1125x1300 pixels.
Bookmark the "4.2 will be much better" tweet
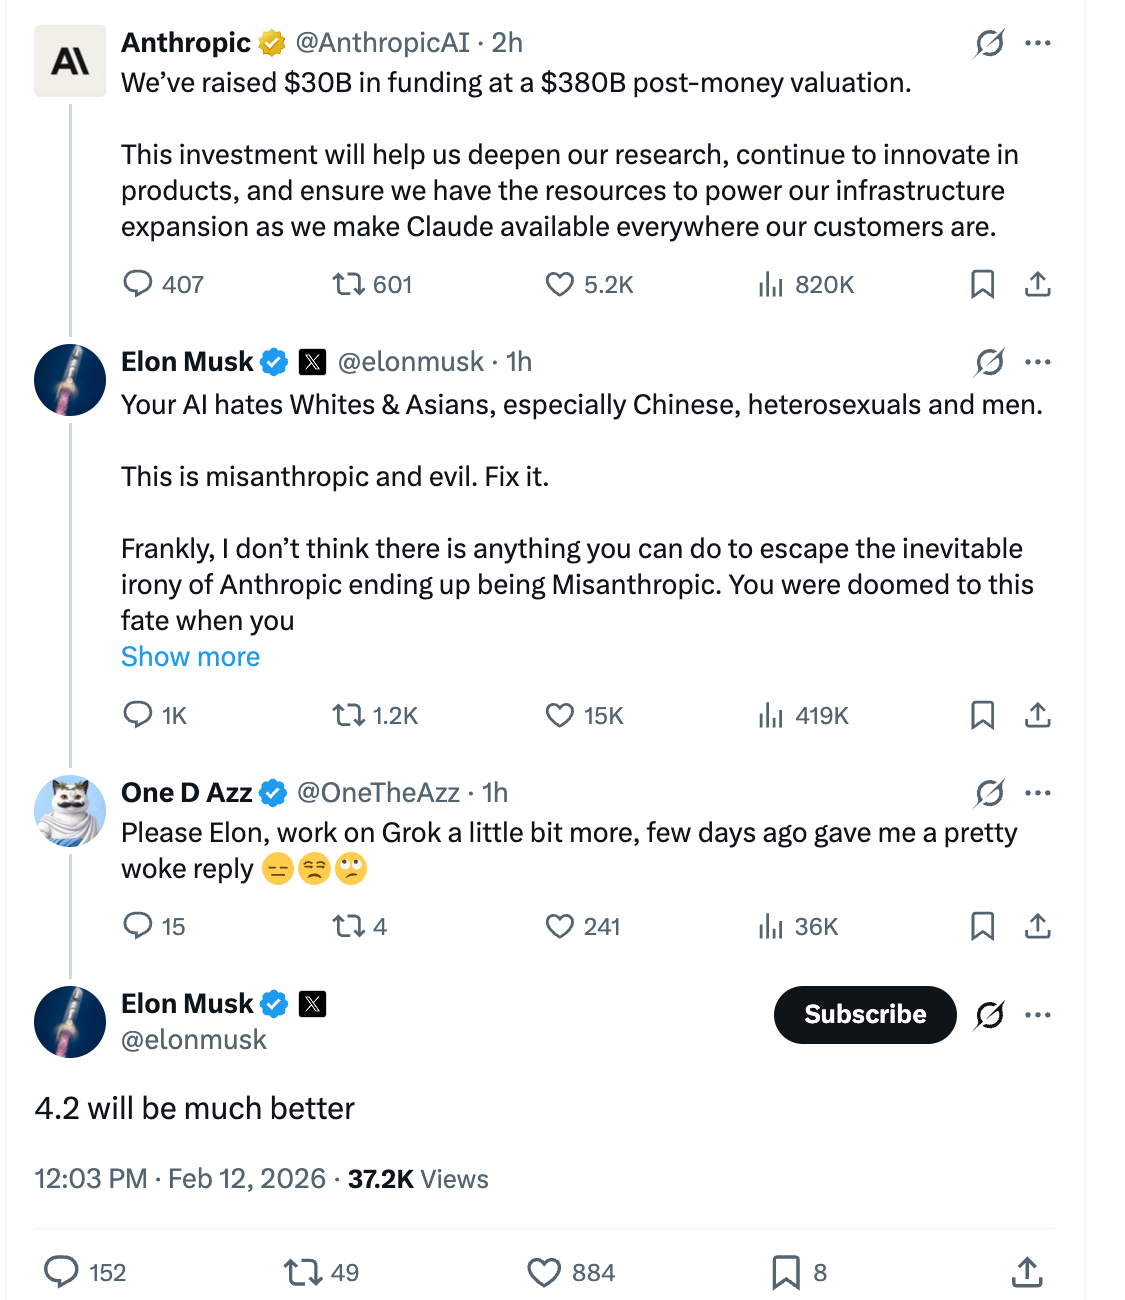786,1272
